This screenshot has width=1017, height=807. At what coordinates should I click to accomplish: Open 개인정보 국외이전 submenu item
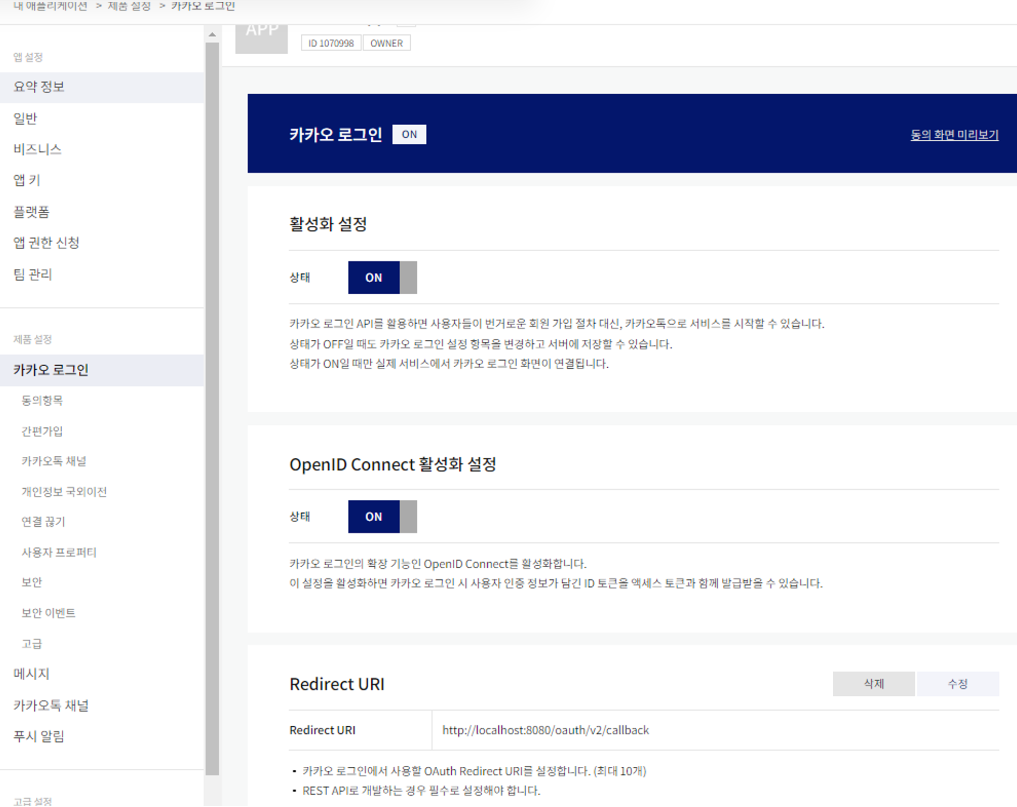(64, 491)
